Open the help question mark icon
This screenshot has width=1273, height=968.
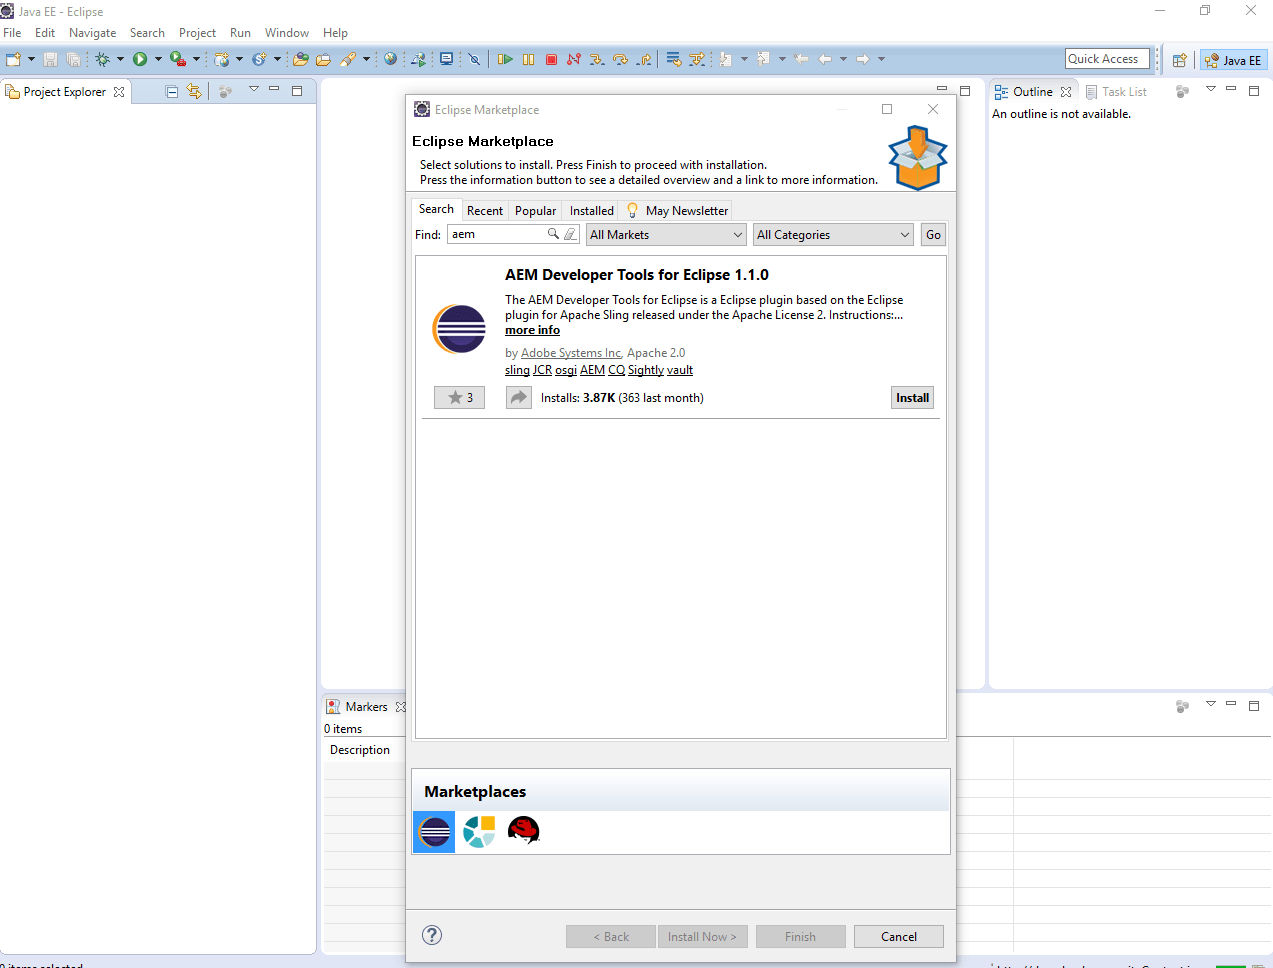coord(432,935)
